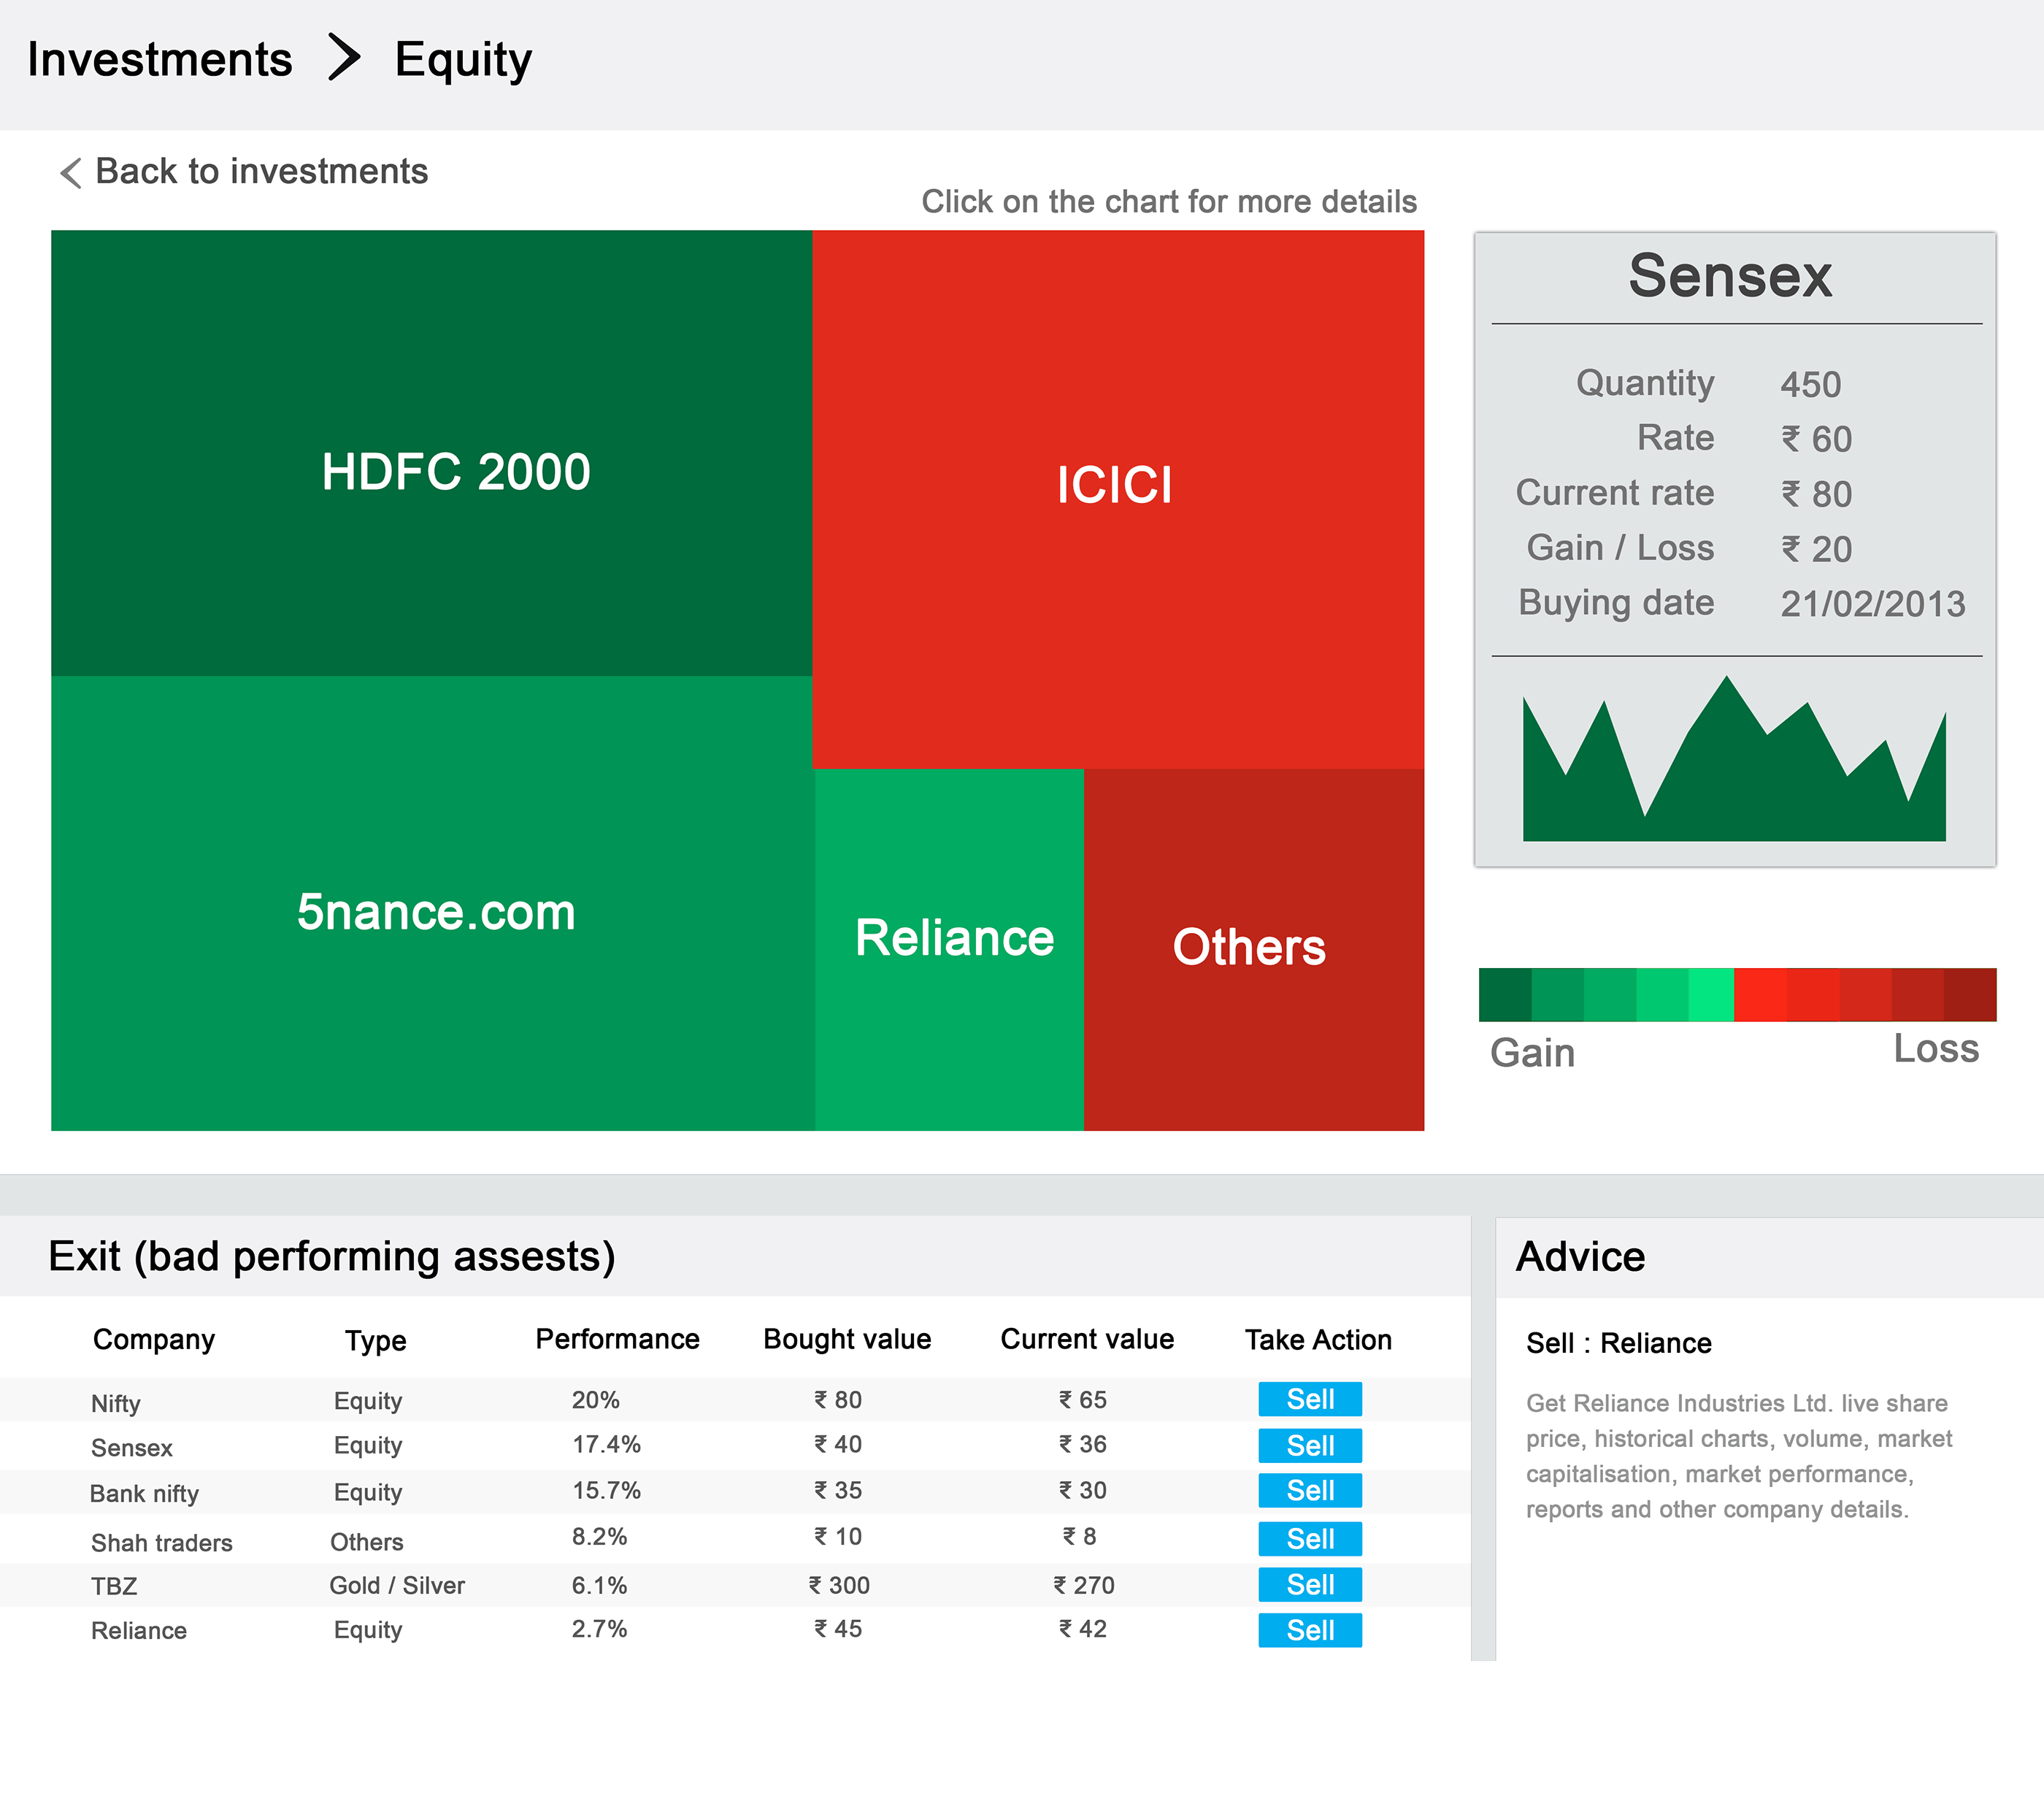Viewport: 2044px width, 1793px height.
Task: Click the ₹ 270 current value
Action: (x=1084, y=1585)
